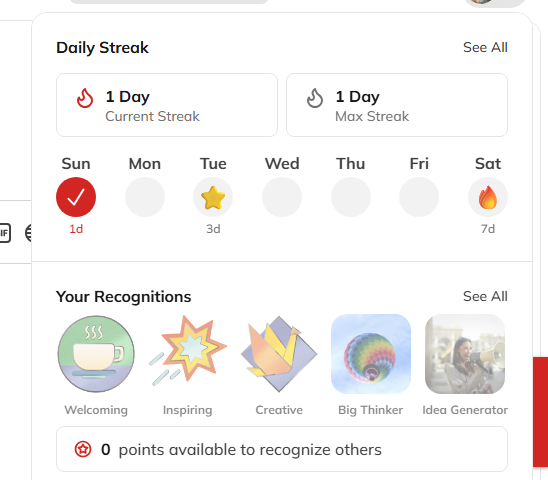Select the Inspiring starburst badge
This screenshot has height=480, width=548.
[188, 351]
